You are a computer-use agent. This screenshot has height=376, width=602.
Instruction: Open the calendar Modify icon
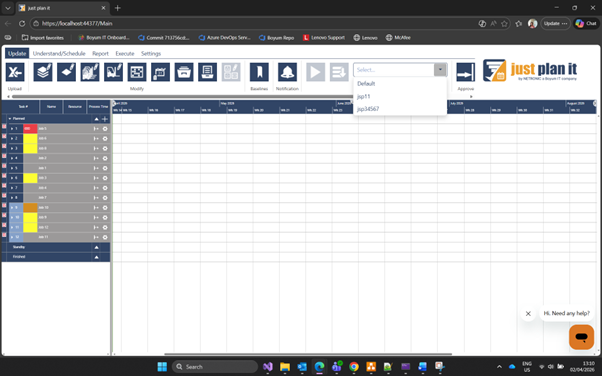click(160, 72)
